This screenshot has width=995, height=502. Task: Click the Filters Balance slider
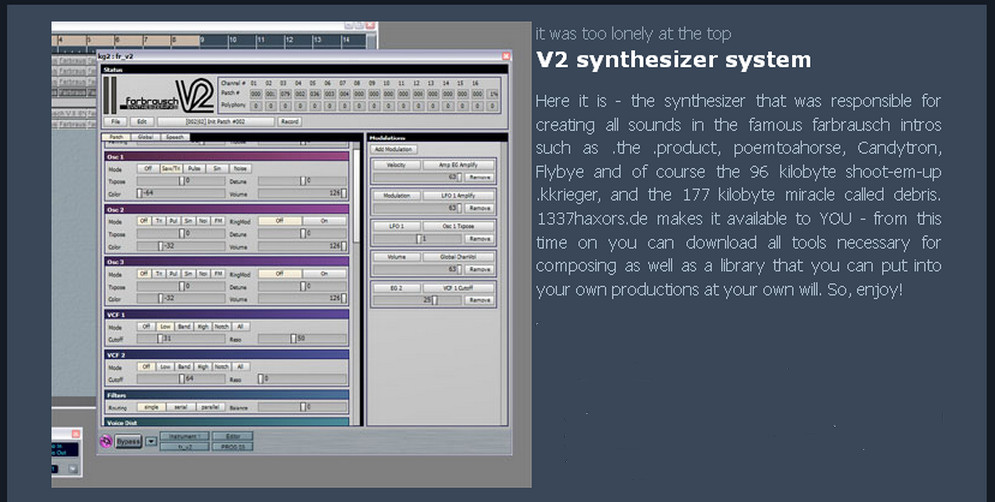click(303, 407)
